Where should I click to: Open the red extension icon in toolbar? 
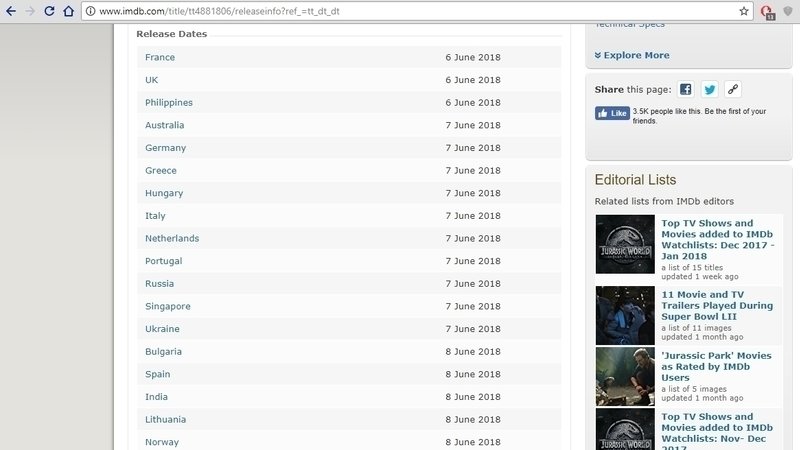point(767,11)
